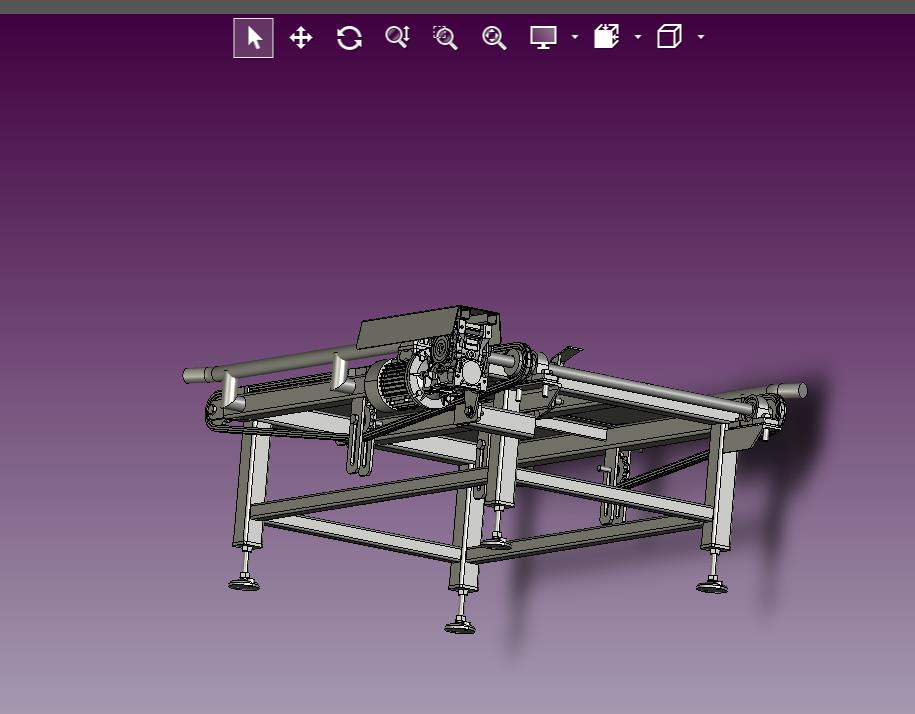Select the arrow pointer tool
Viewport: 915px width, 714px height.
point(253,38)
